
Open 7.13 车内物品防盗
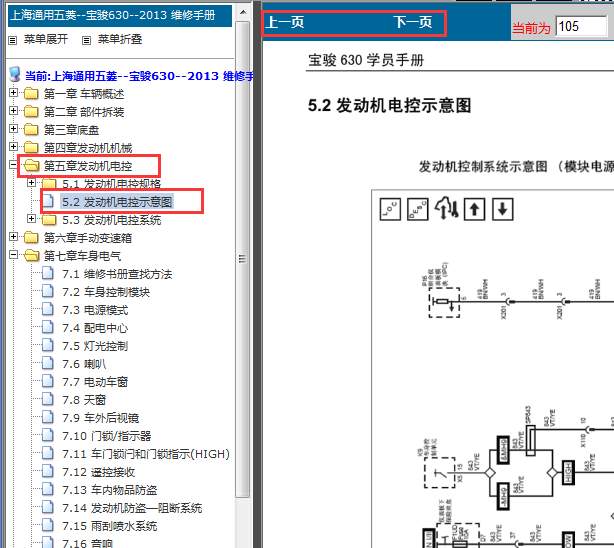coord(110,490)
